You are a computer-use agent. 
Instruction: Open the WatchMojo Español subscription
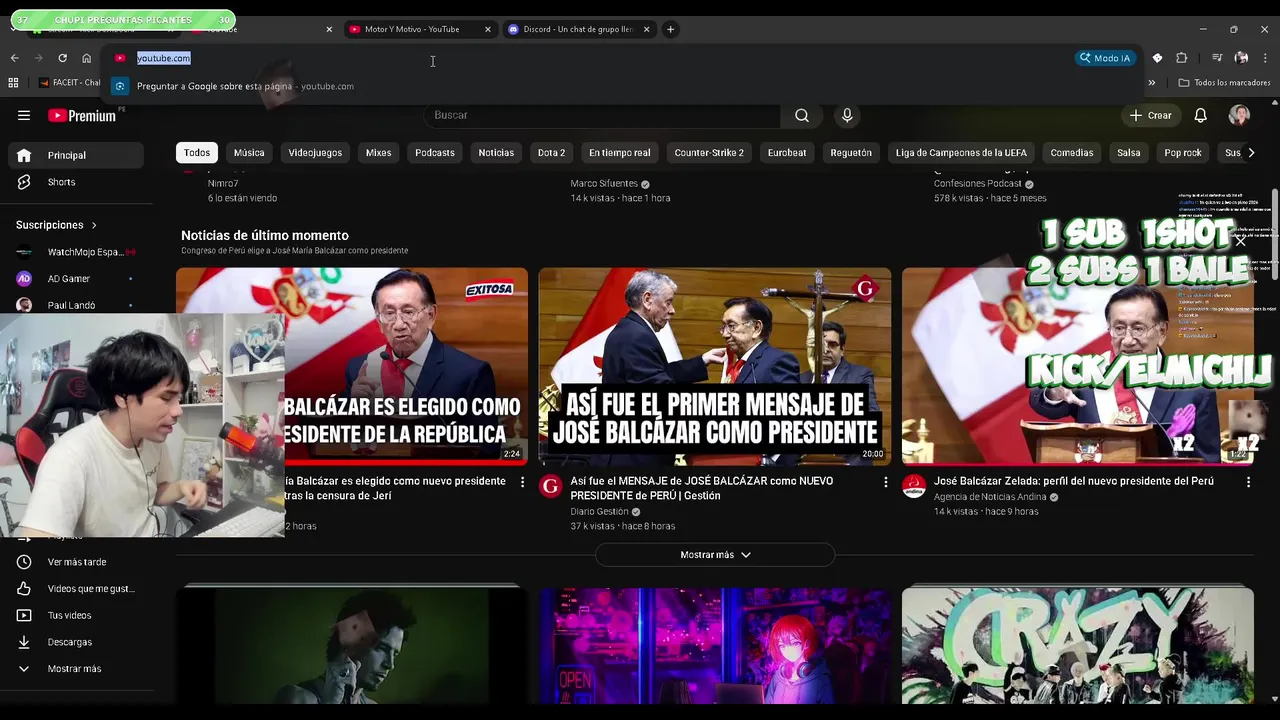tap(76, 252)
